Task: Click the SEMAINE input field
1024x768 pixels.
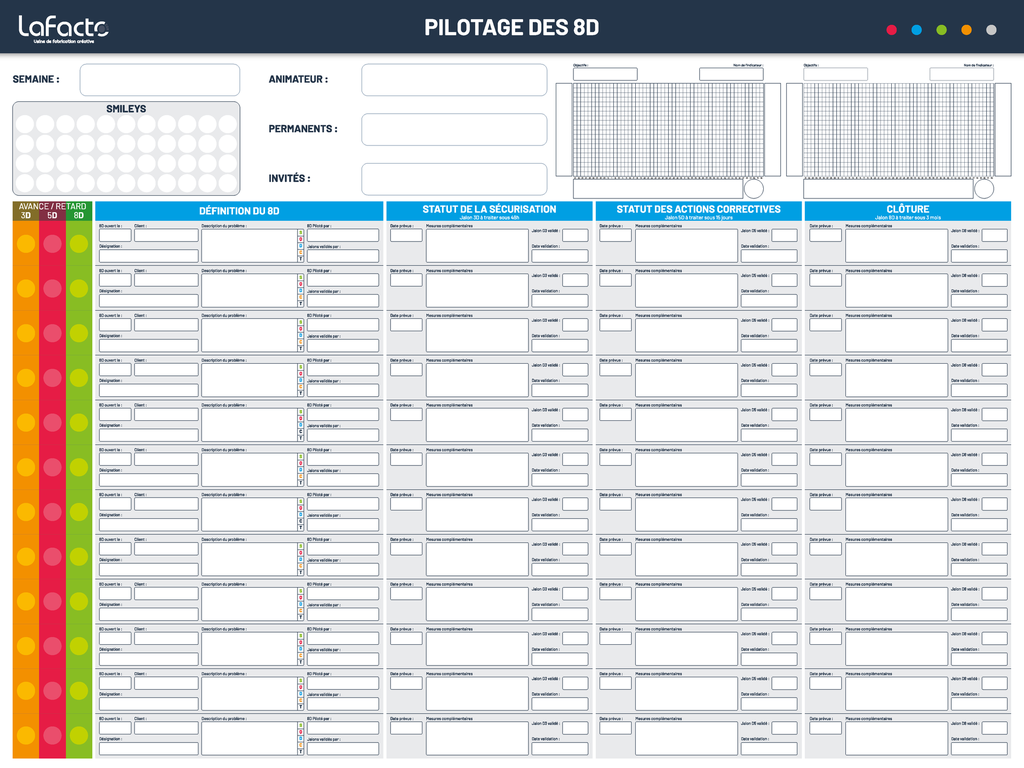Action: pos(160,80)
